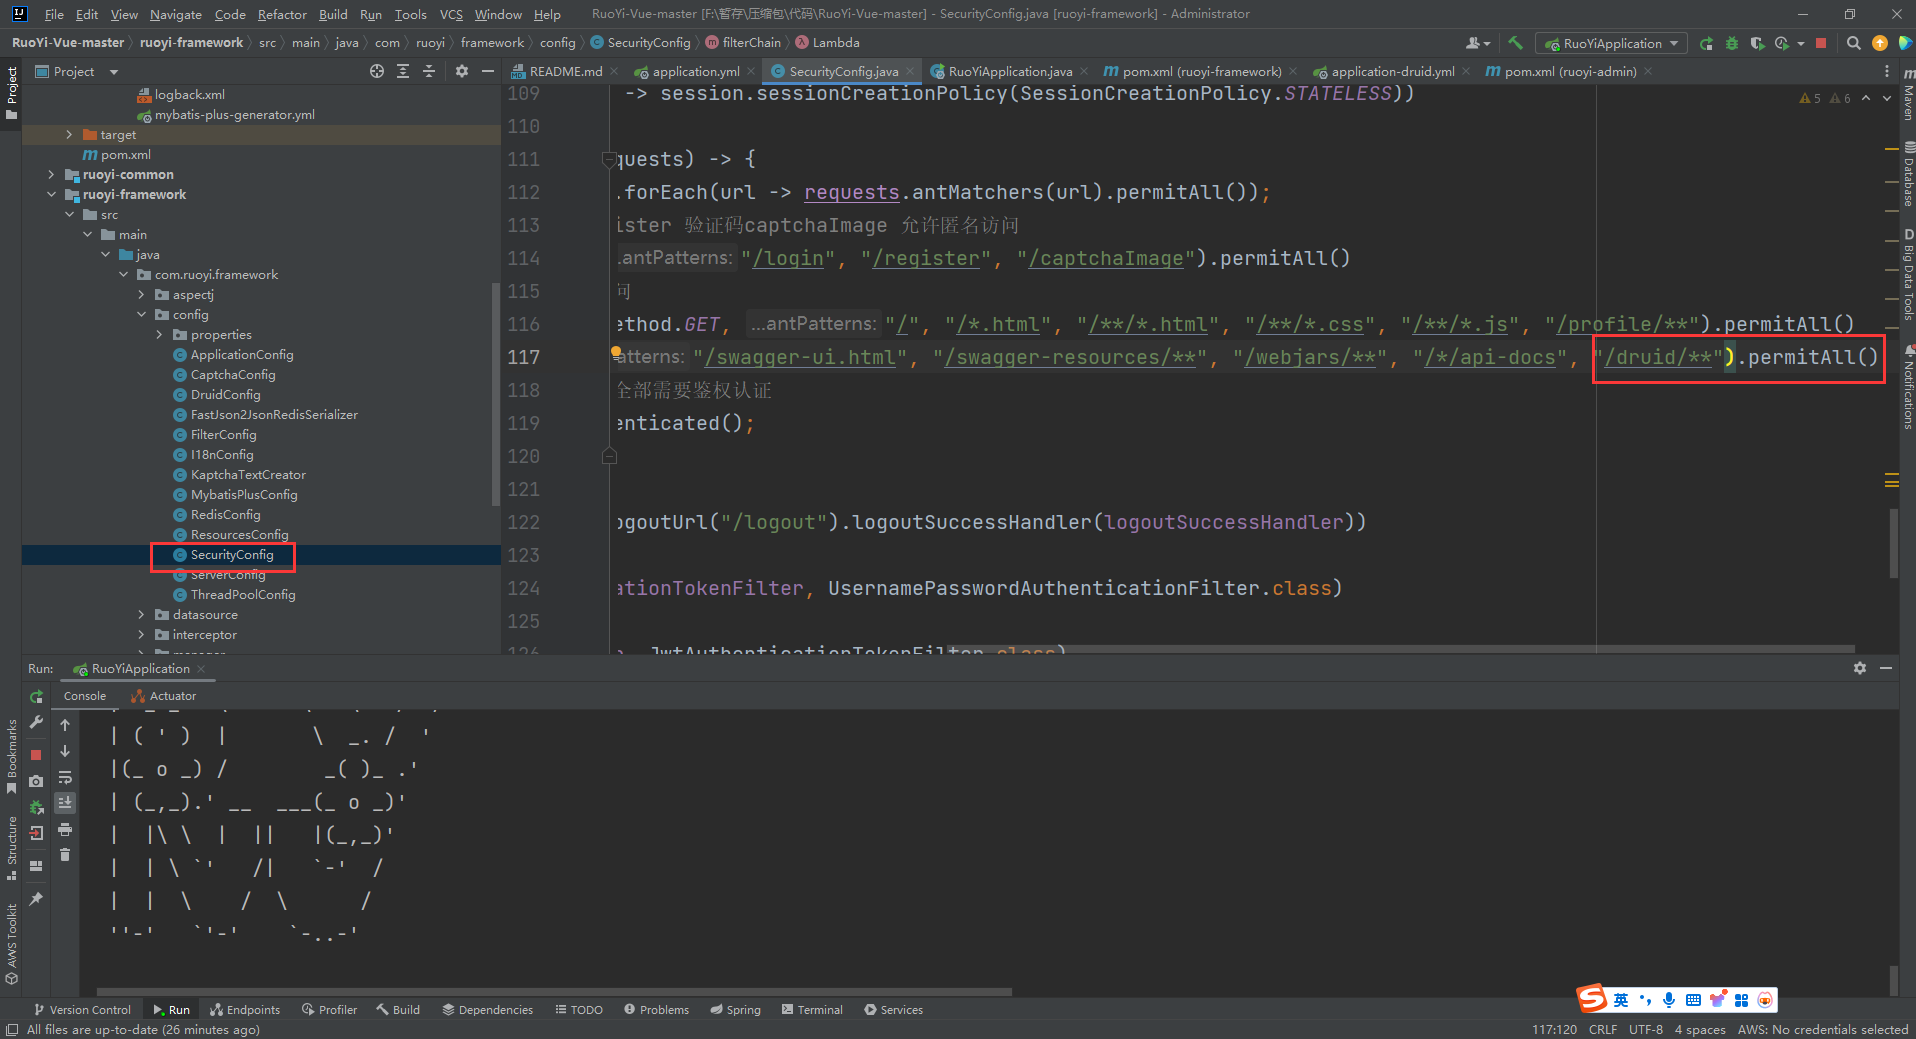
Task: Debug RuoYiApplication using the bug icon
Action: pyautogui.click(x=1732, y=43)
